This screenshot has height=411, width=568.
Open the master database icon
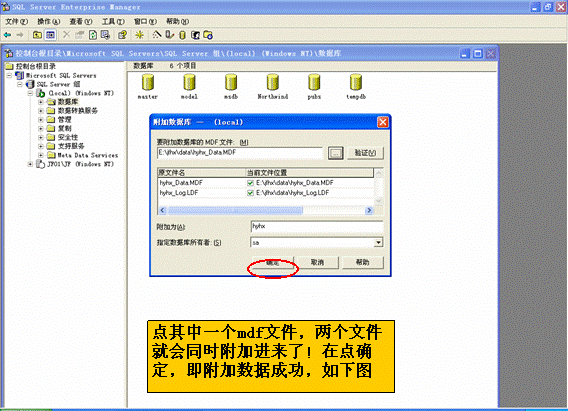point(148,83)
